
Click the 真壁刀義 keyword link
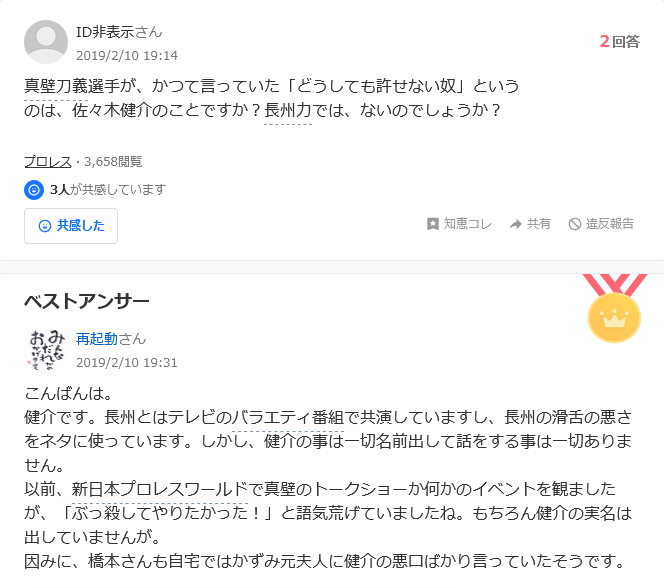click(56, 86)
